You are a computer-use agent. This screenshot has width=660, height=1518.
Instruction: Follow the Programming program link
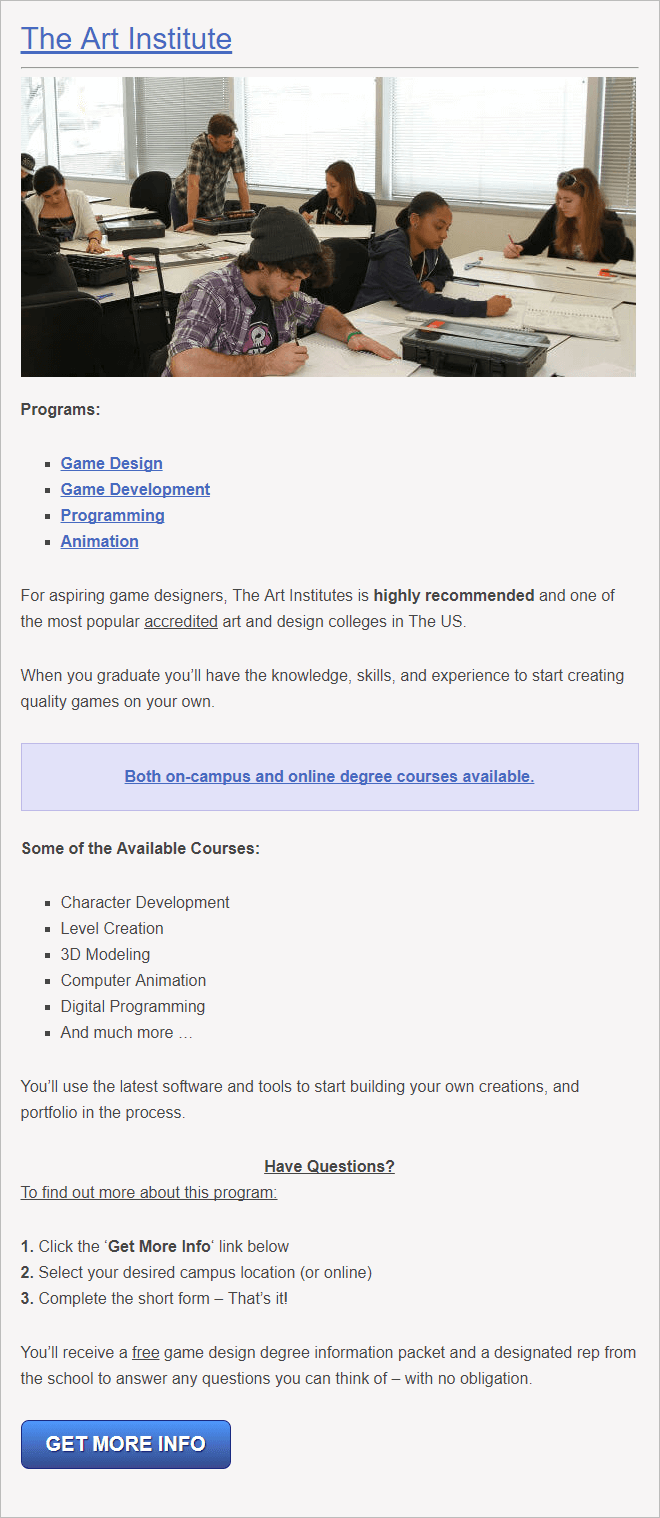tap(112, 515)
